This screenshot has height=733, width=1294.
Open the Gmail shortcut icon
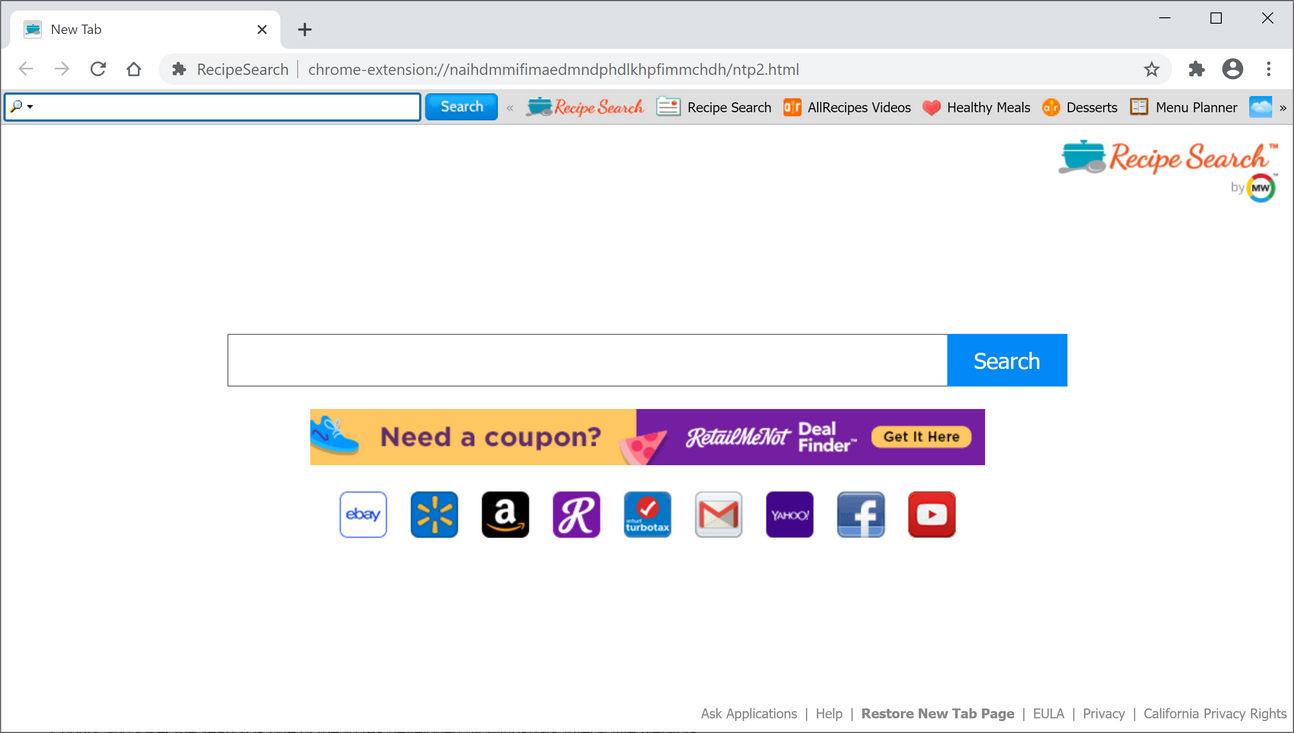tap(718, 514)
